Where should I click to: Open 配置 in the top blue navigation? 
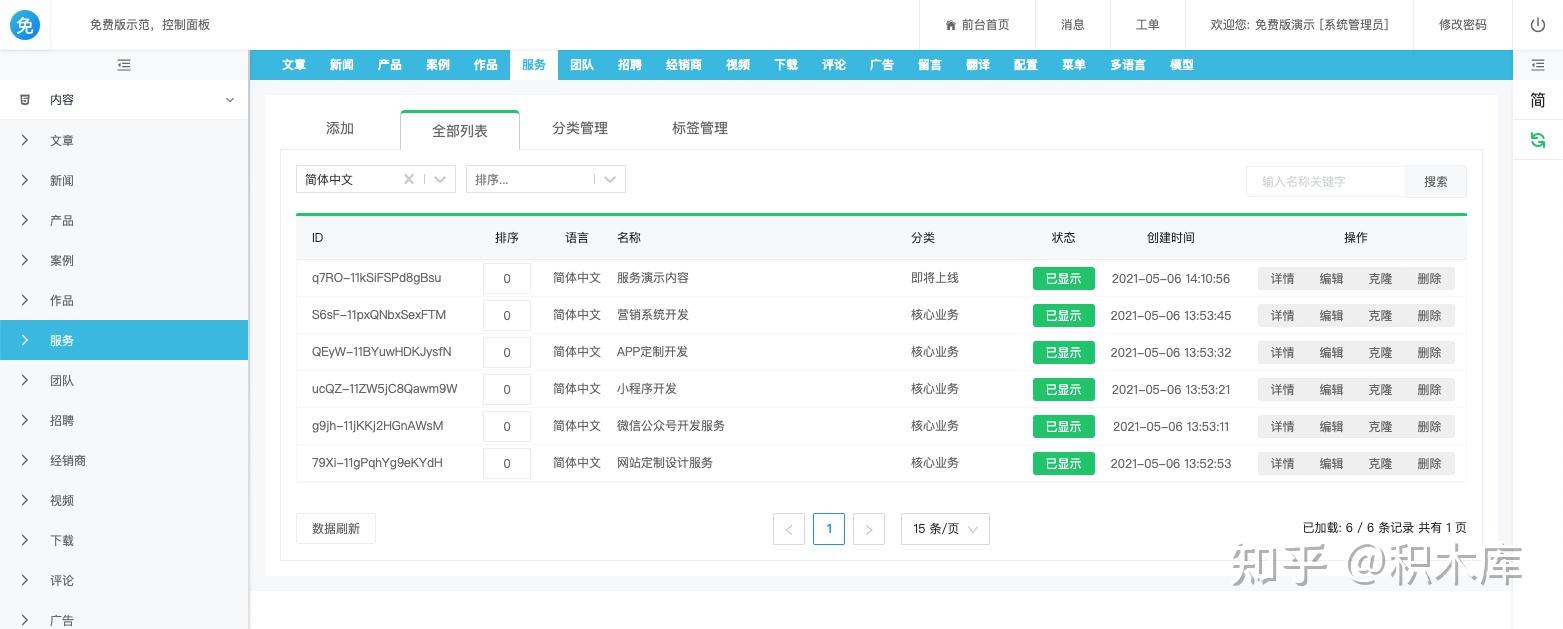tap(1026, 65)
